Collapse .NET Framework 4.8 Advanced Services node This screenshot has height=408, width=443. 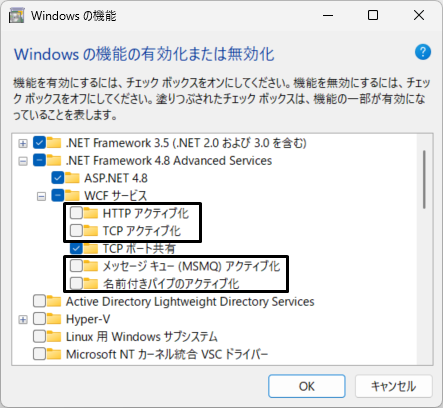(23, 161)
